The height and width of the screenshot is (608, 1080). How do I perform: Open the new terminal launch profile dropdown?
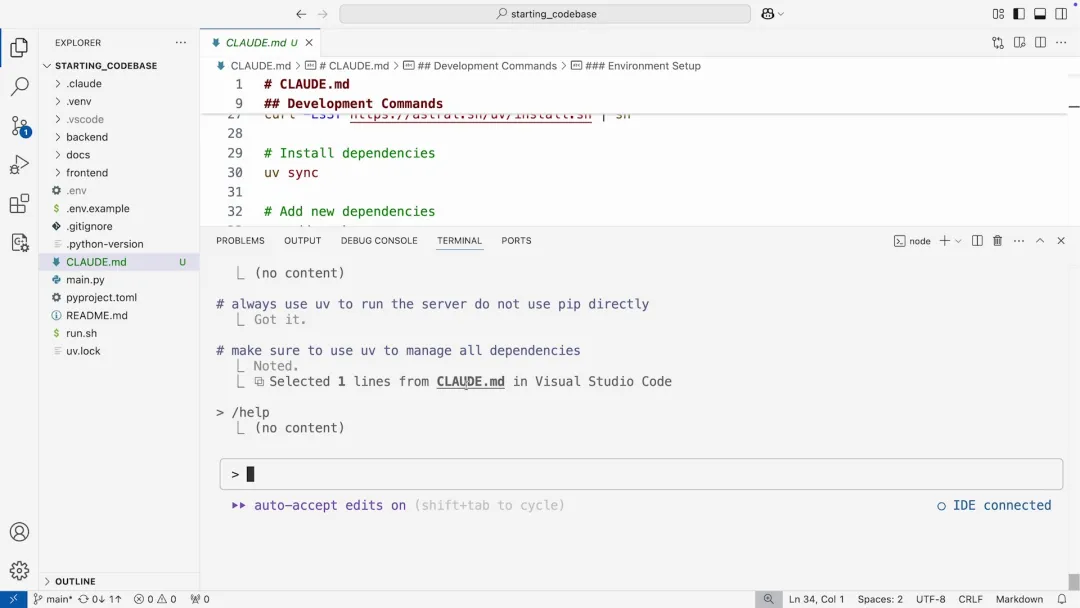(x=958, y=241)
